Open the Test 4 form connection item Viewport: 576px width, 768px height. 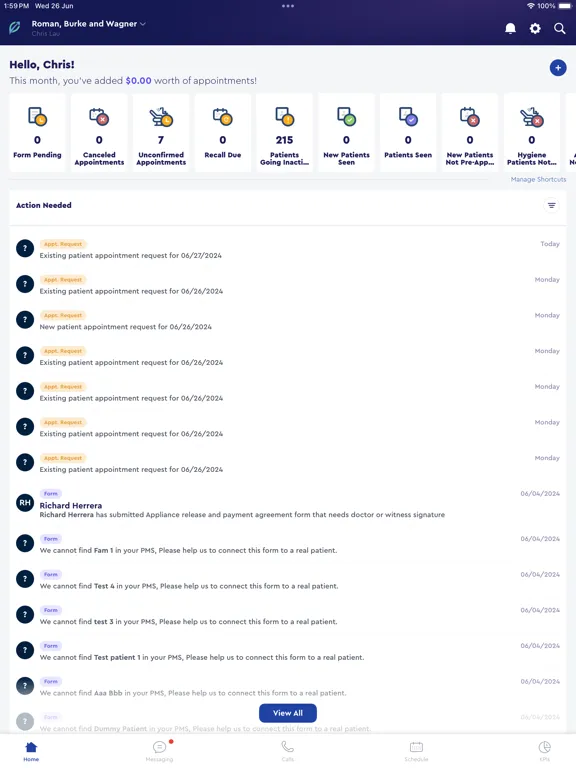point(288,580)
